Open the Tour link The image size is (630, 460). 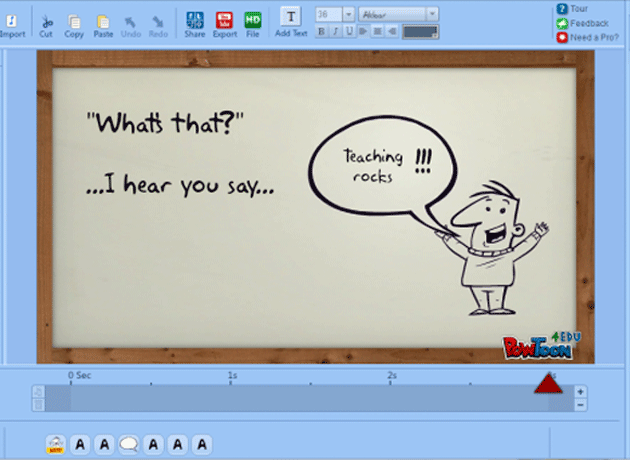coord(578,8)
